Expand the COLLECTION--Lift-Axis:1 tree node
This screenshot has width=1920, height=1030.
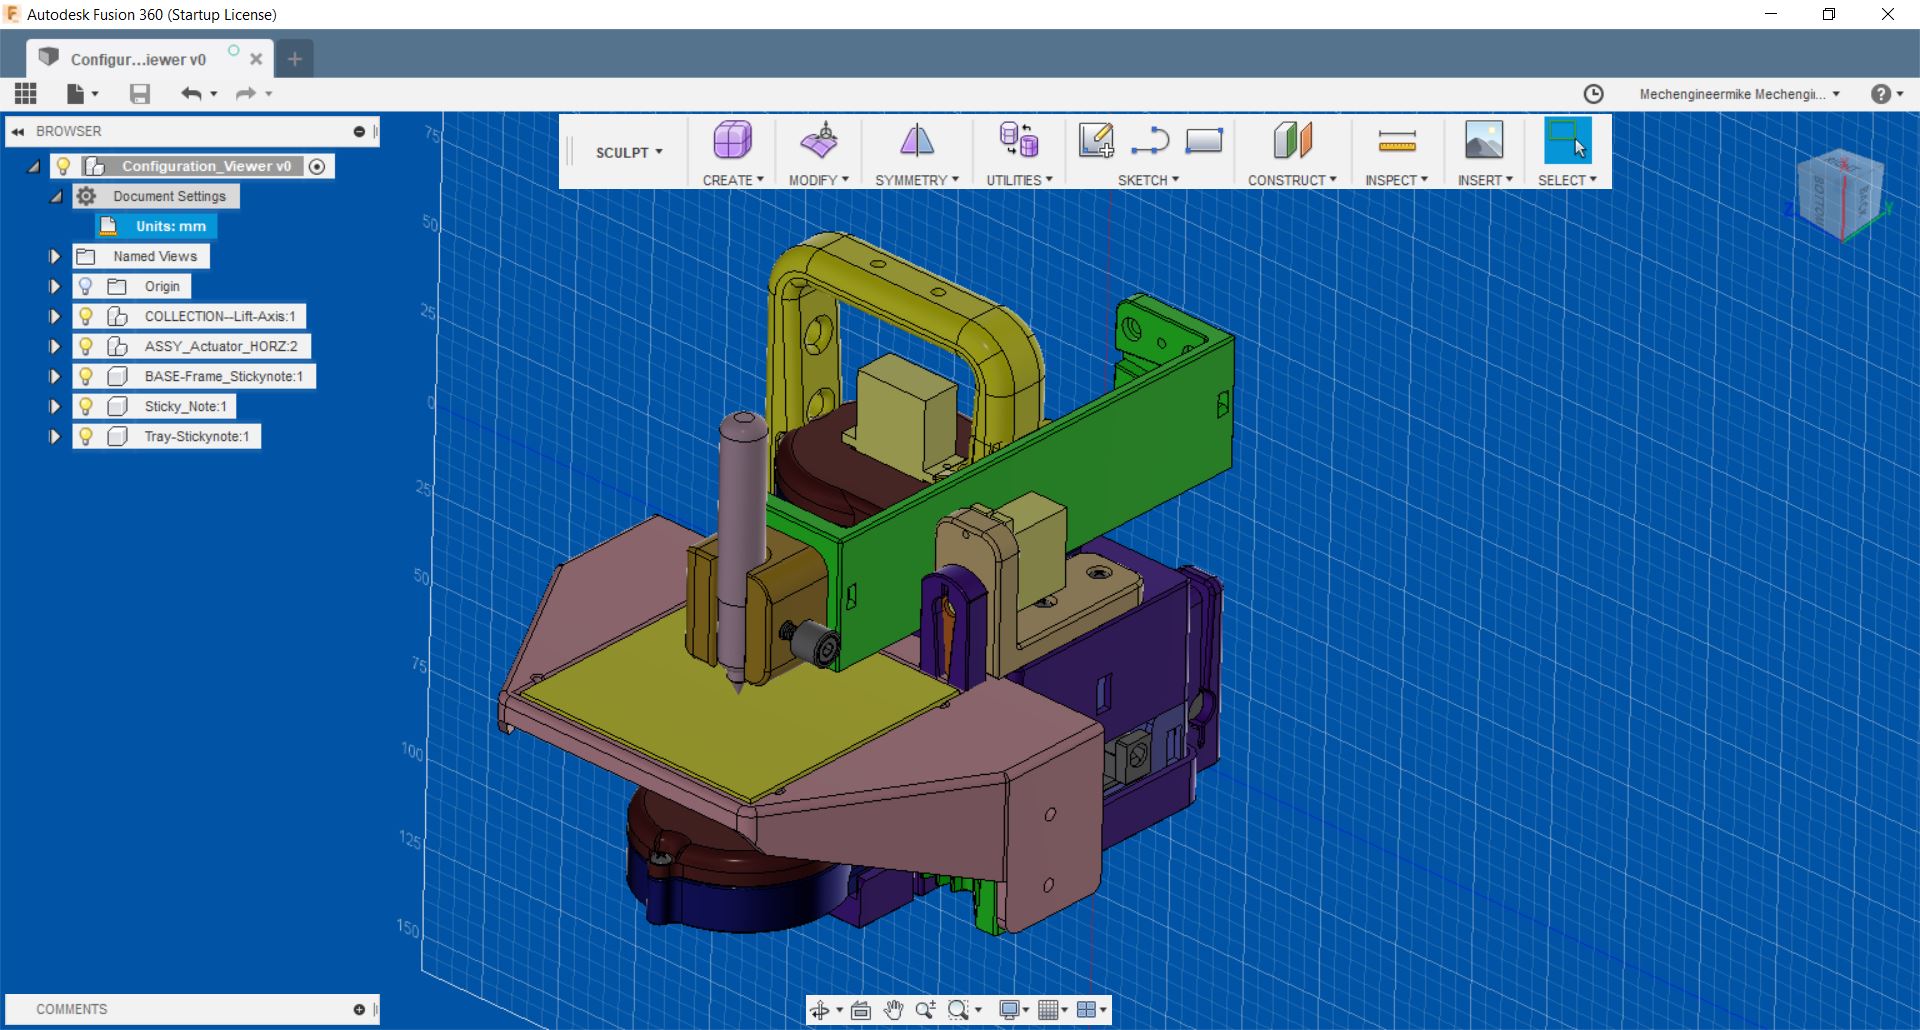55,316
